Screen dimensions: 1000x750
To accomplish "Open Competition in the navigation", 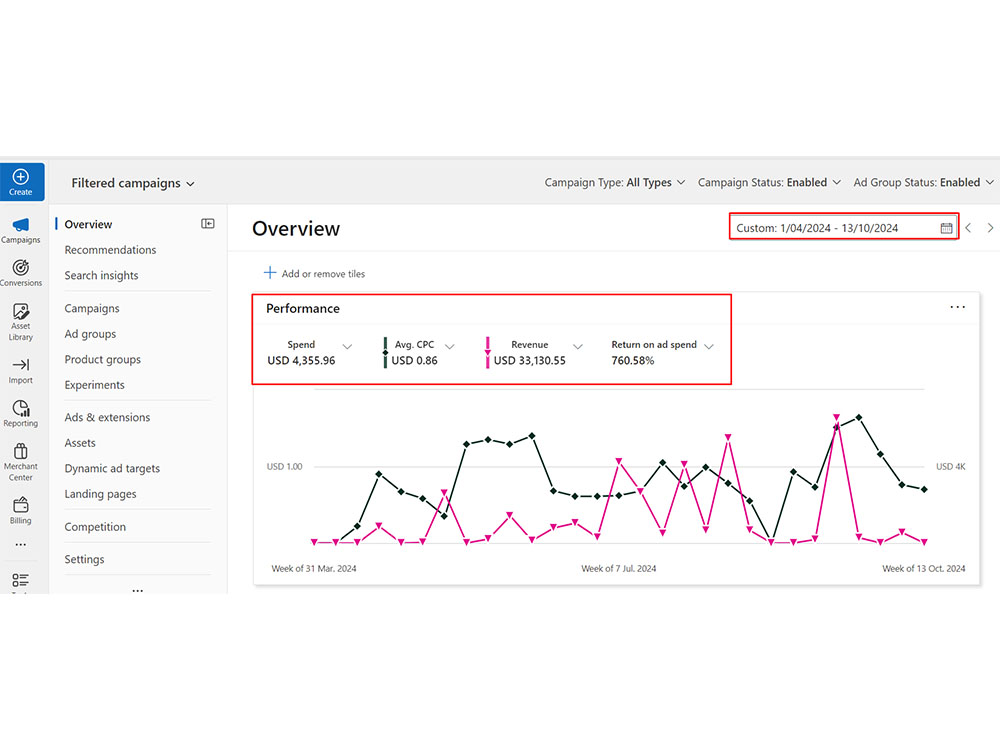I will point(95,527).
